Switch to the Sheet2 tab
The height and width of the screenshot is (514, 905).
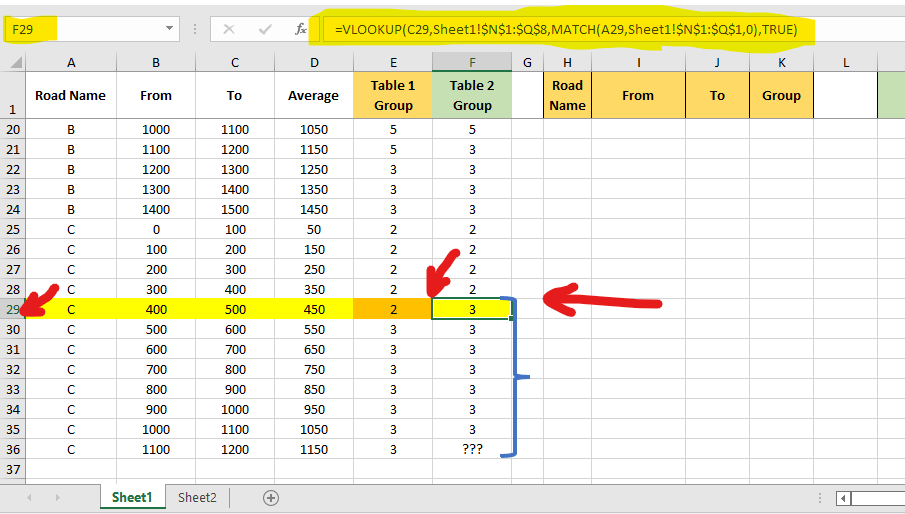tap(197, 497)
